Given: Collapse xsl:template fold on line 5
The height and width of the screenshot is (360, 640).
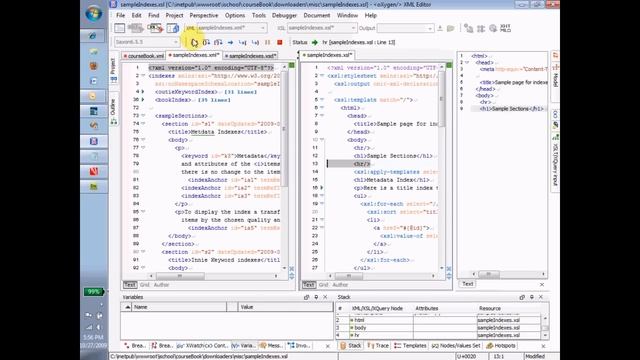Looking at the screenshot, I should tap(322, 100).
